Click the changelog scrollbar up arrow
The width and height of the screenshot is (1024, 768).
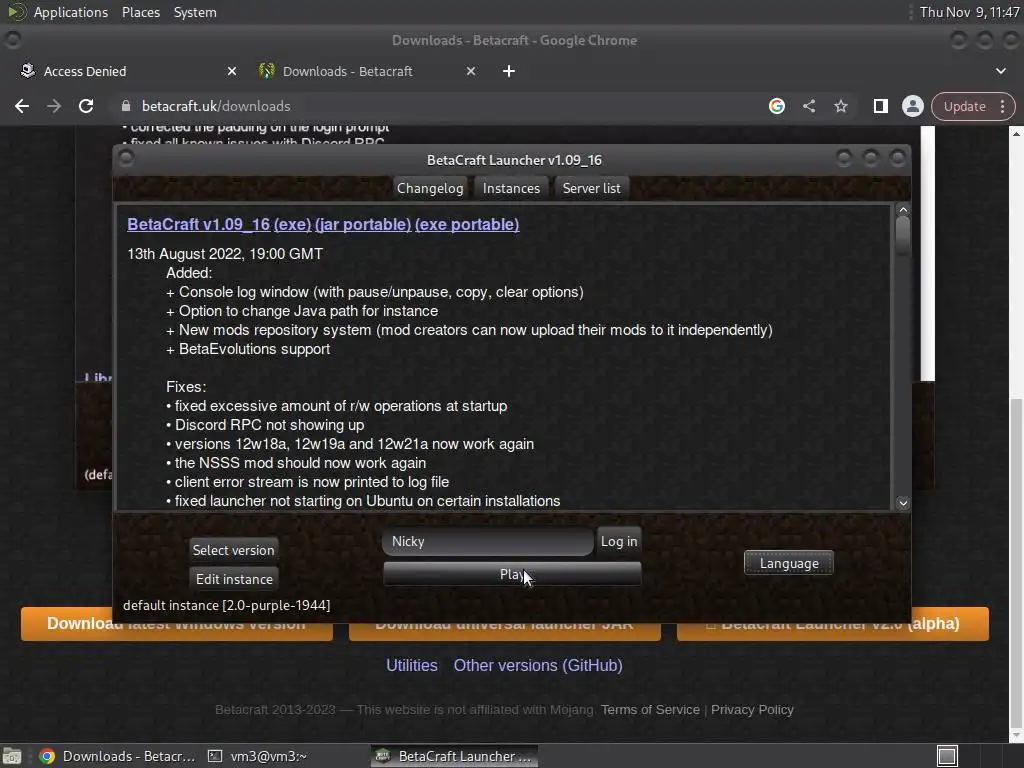(903, 210)
